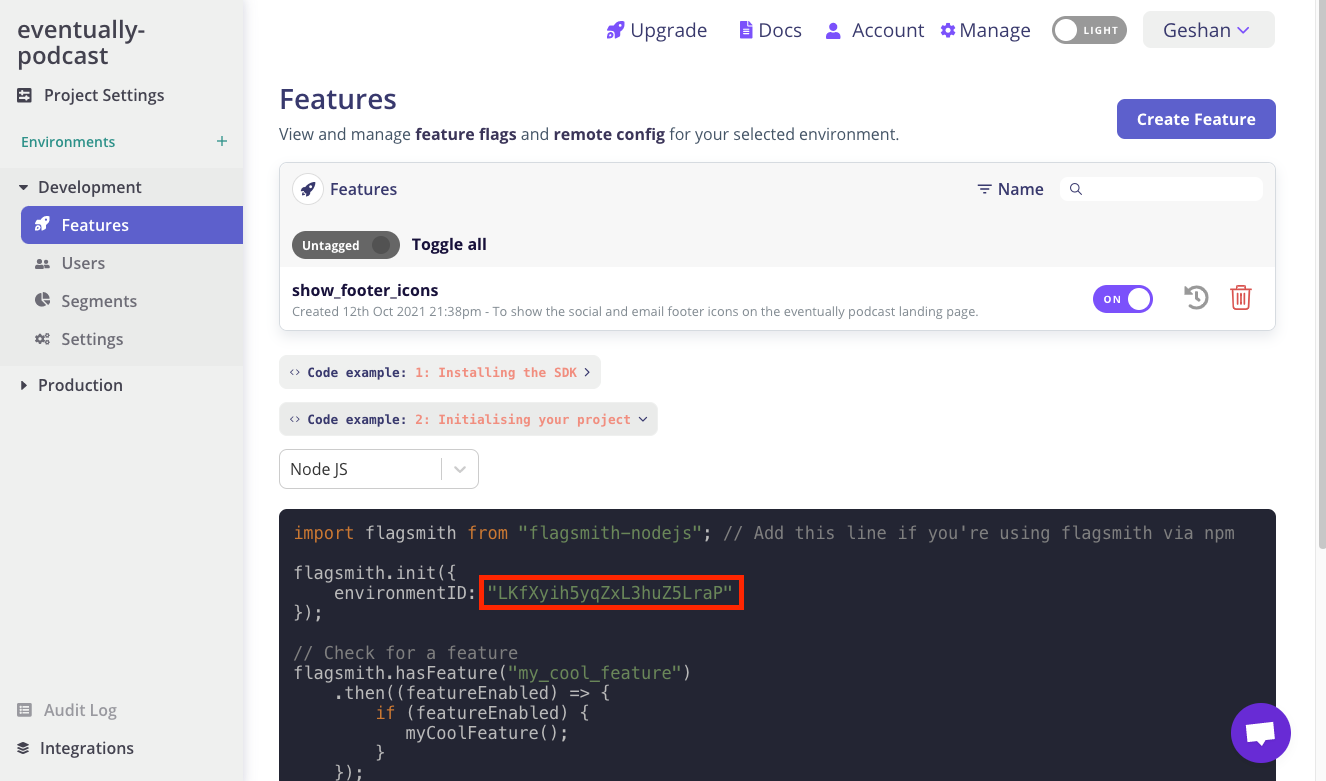This screenshot has width=1326, height=781.
Task: Select the Integrations sidebar icon
Action: 22,747
